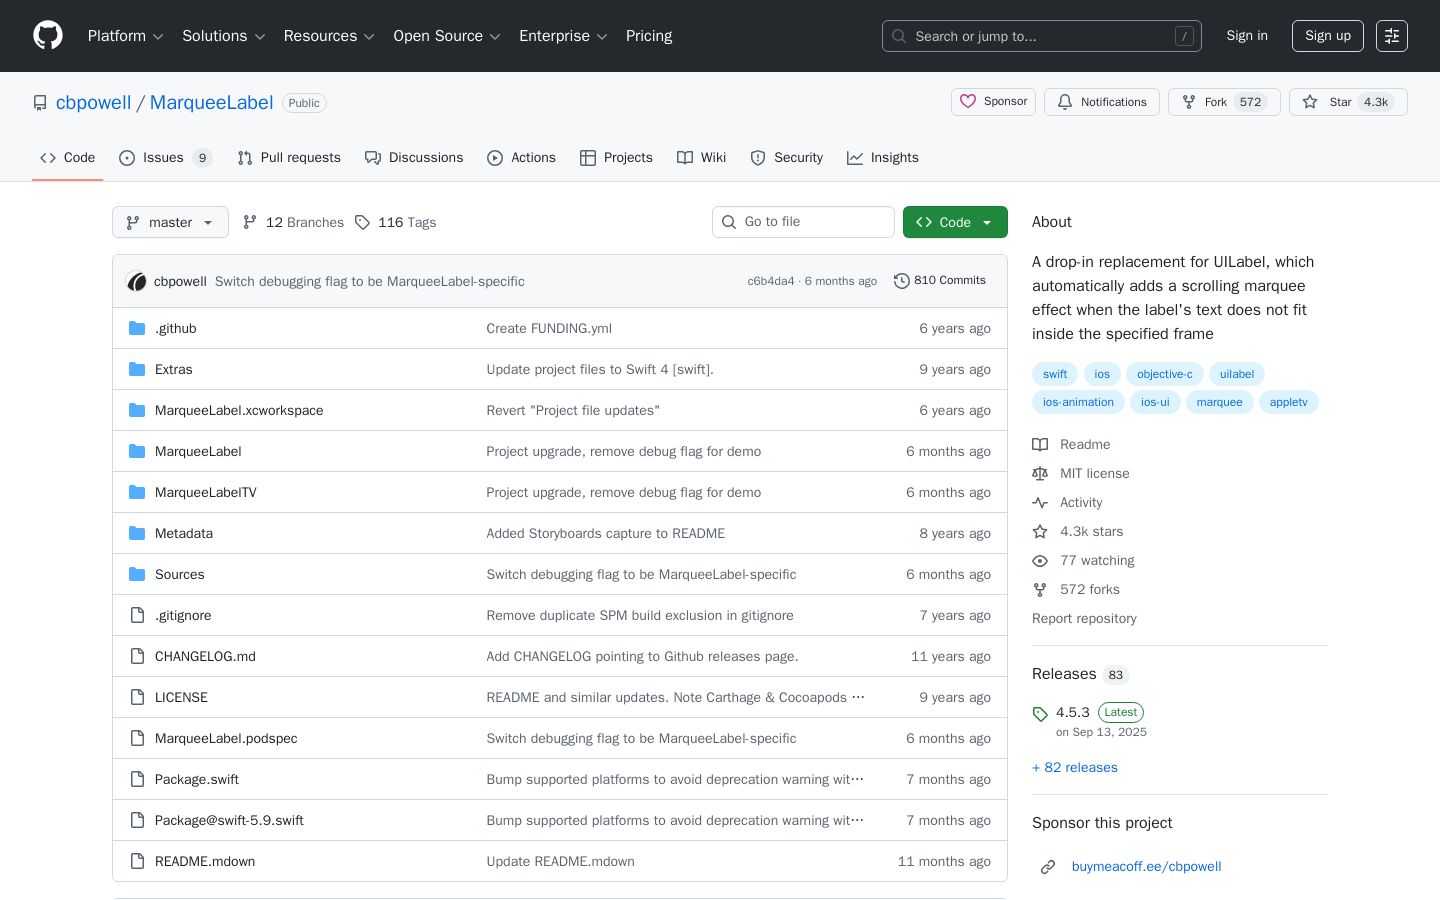Click the commit history clock icon
This screenshot has width=1440, height=900.
902,281
